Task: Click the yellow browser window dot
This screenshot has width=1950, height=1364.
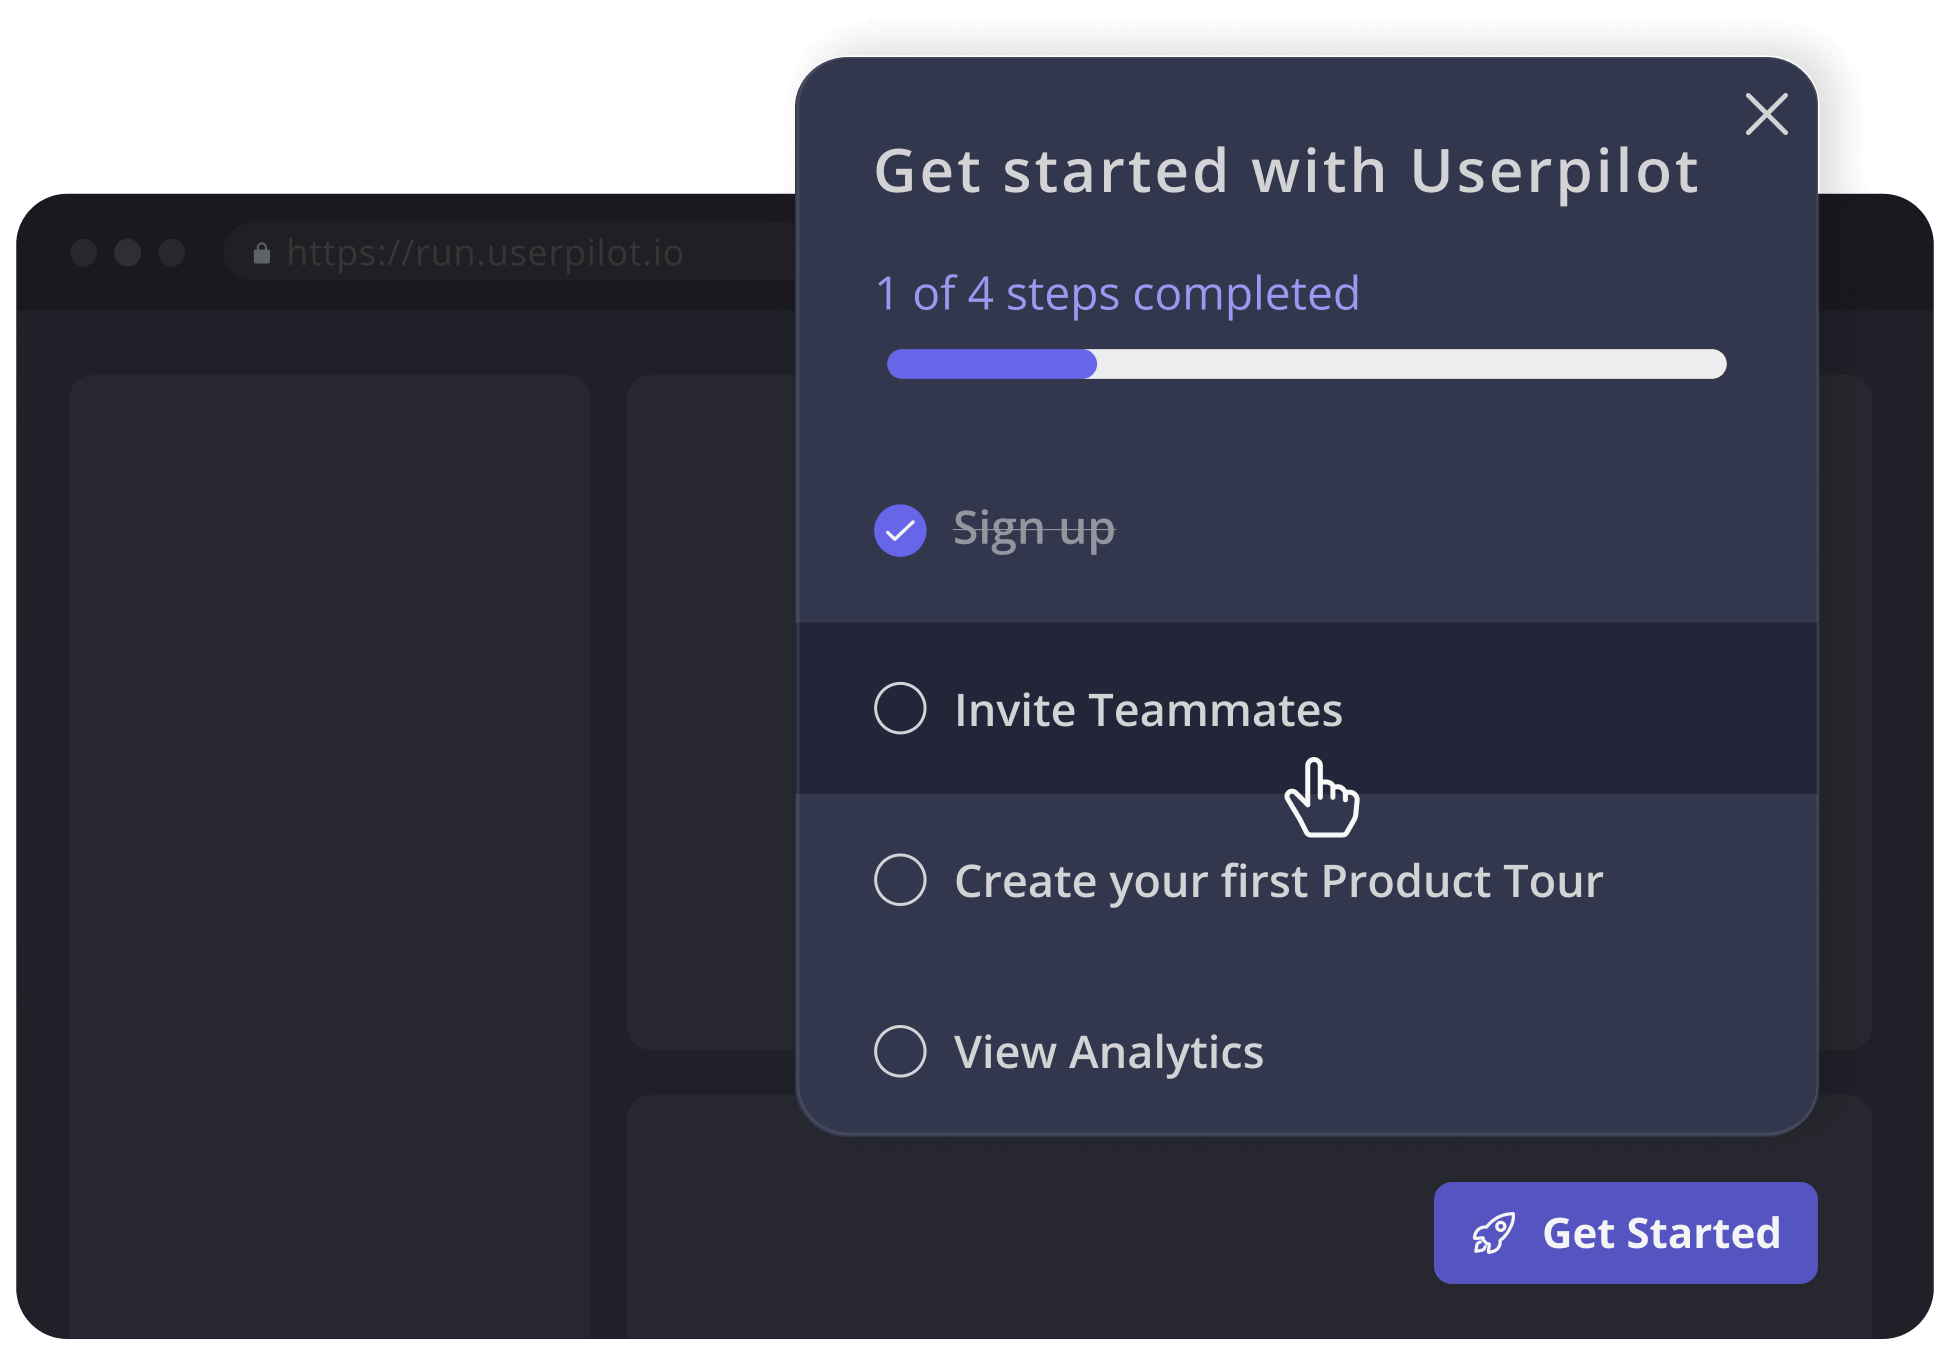Action: point(129,253)
